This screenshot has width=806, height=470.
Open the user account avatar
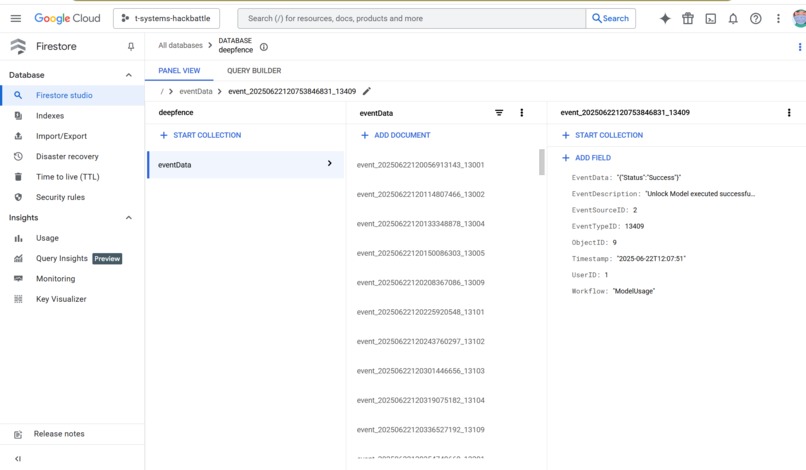click(x=800, y=19)
